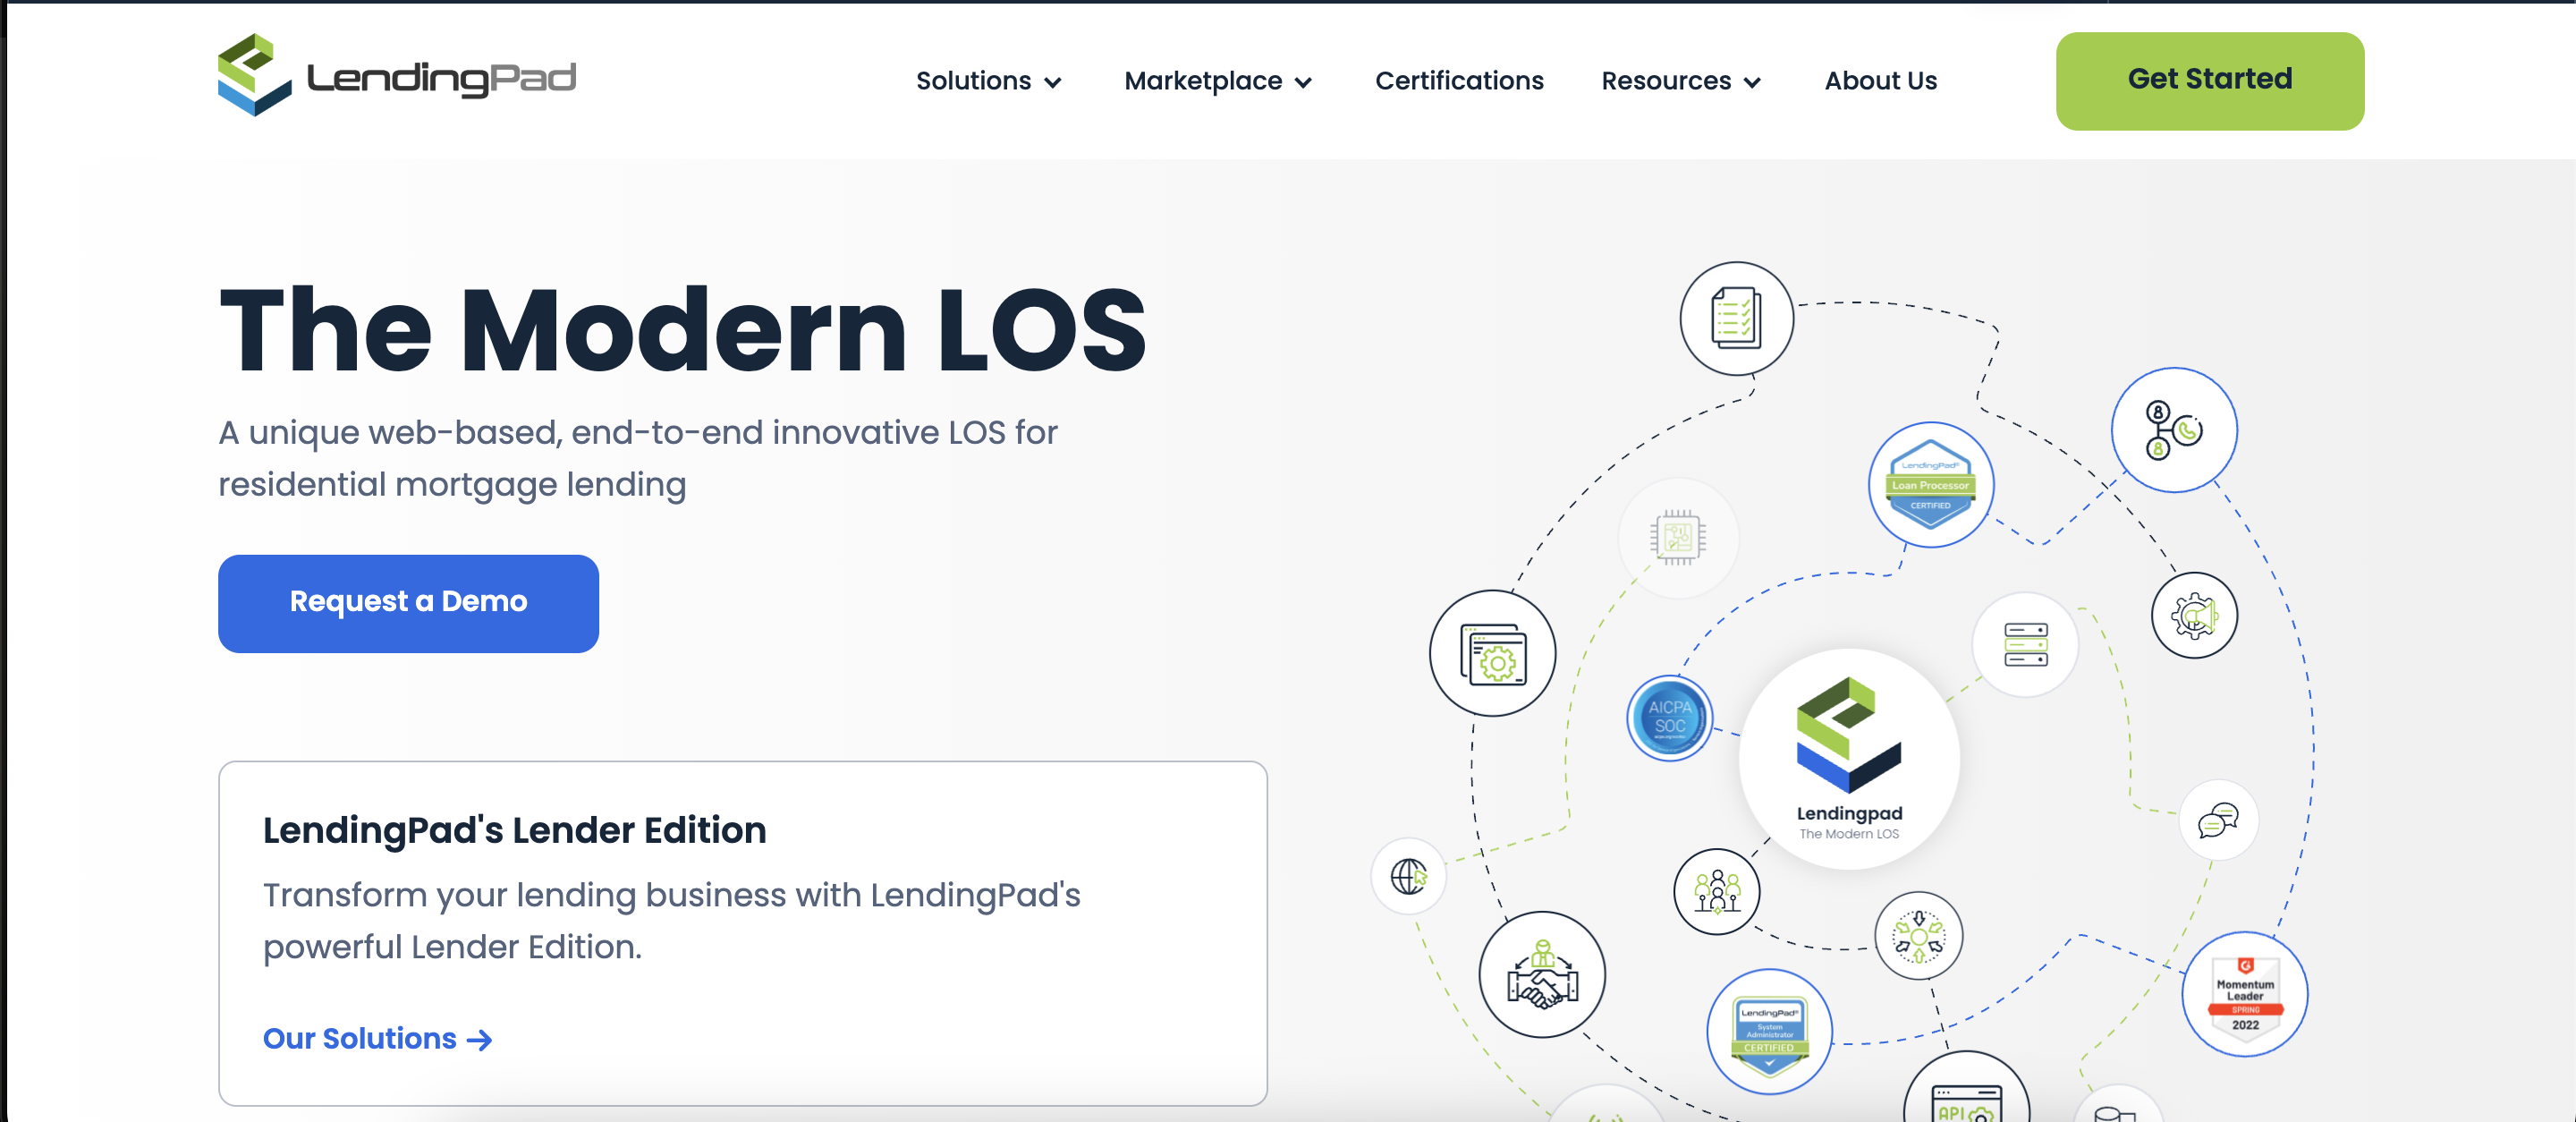
Task: Select the chat bubbles icon
Action: (2219, 819)
